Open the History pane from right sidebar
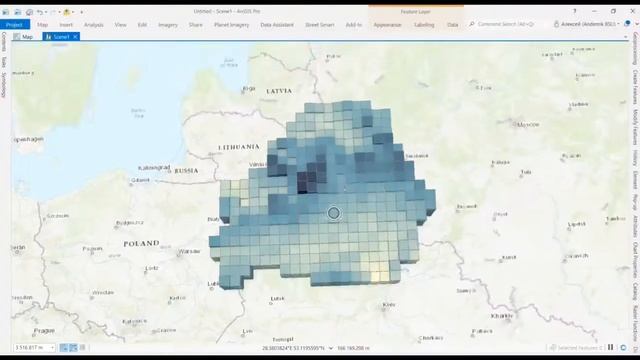Screen dimensions: 640x360 click(635, 158)
